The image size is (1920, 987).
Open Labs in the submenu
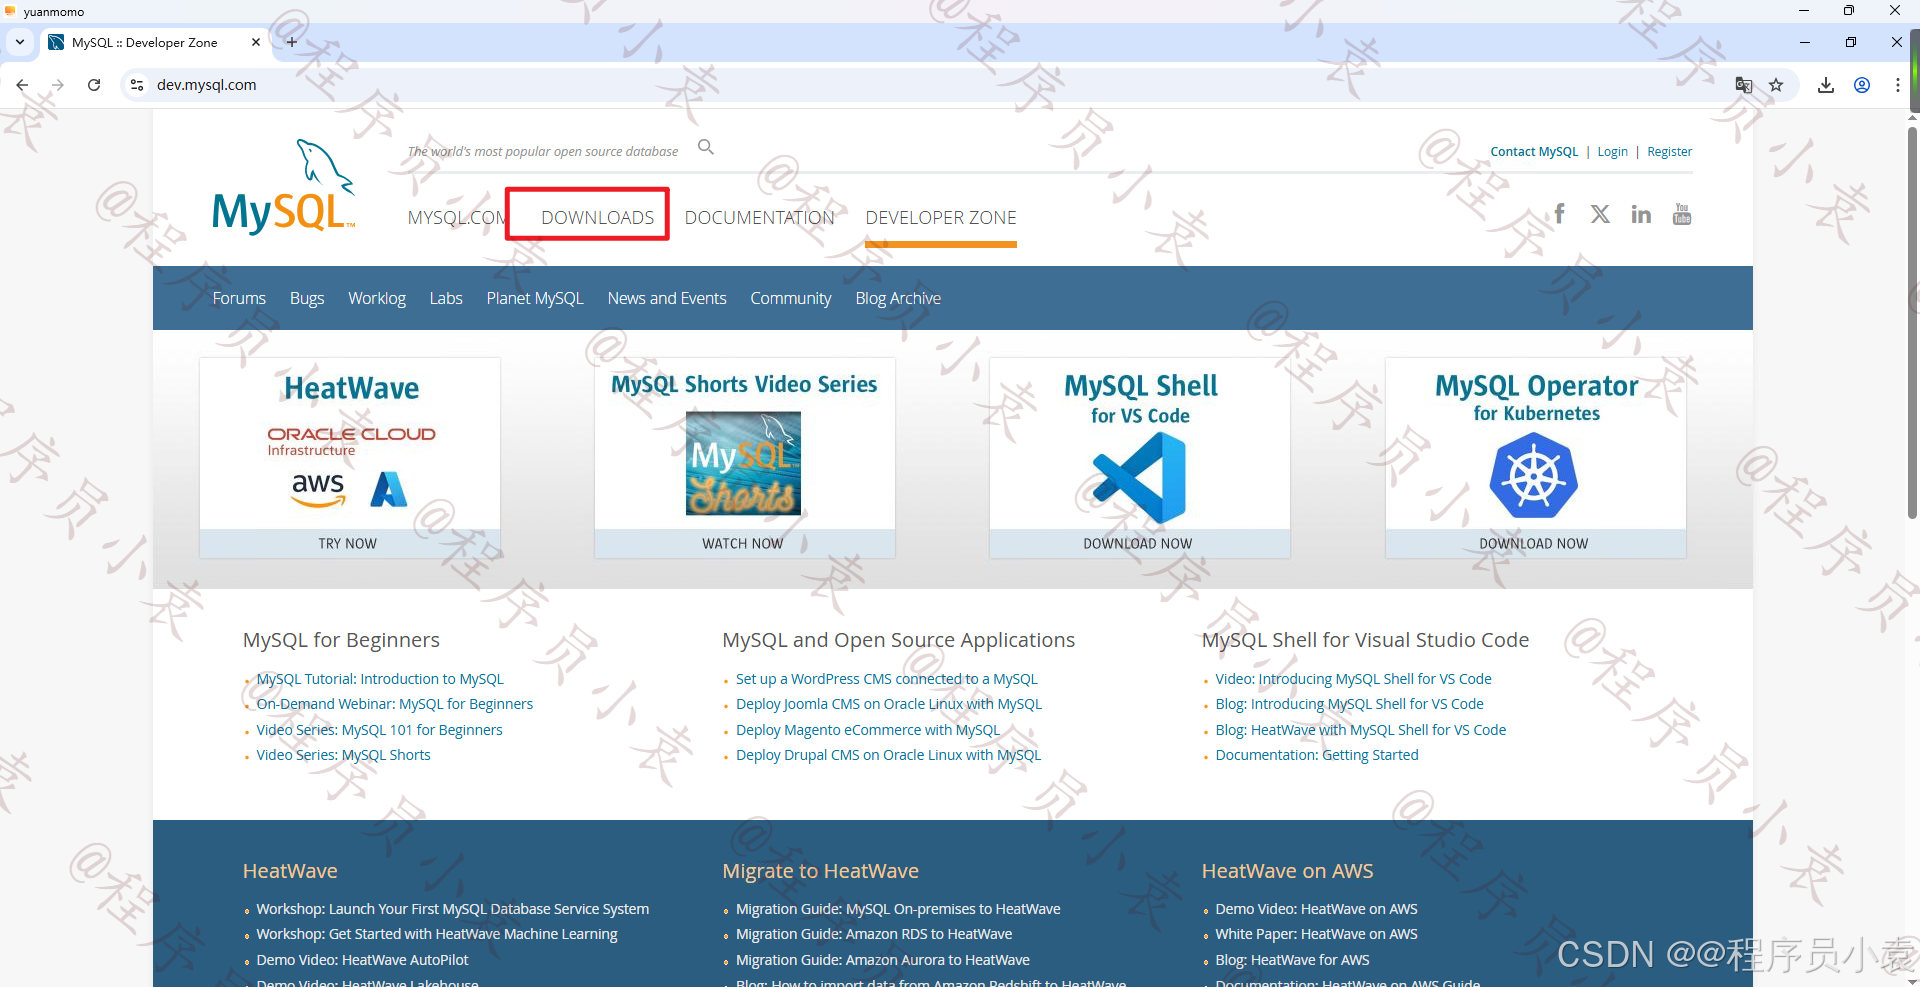[446, 298]
